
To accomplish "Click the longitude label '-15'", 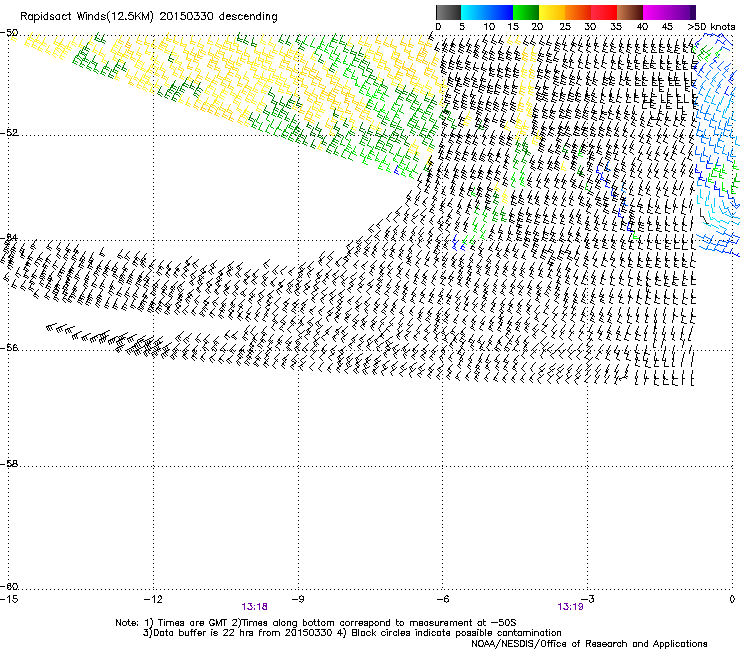I will coord(9,599).
